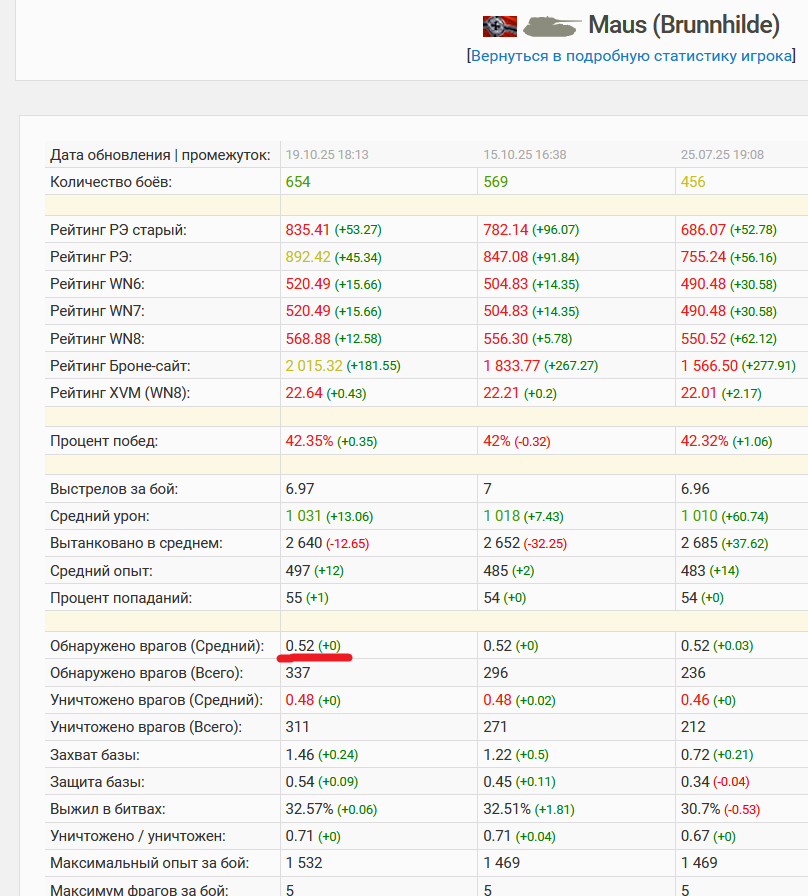Viewport: 808px width, 896px height.
Task: Select the 25.07.25 19:08 date column header
Action: [722, 155]
